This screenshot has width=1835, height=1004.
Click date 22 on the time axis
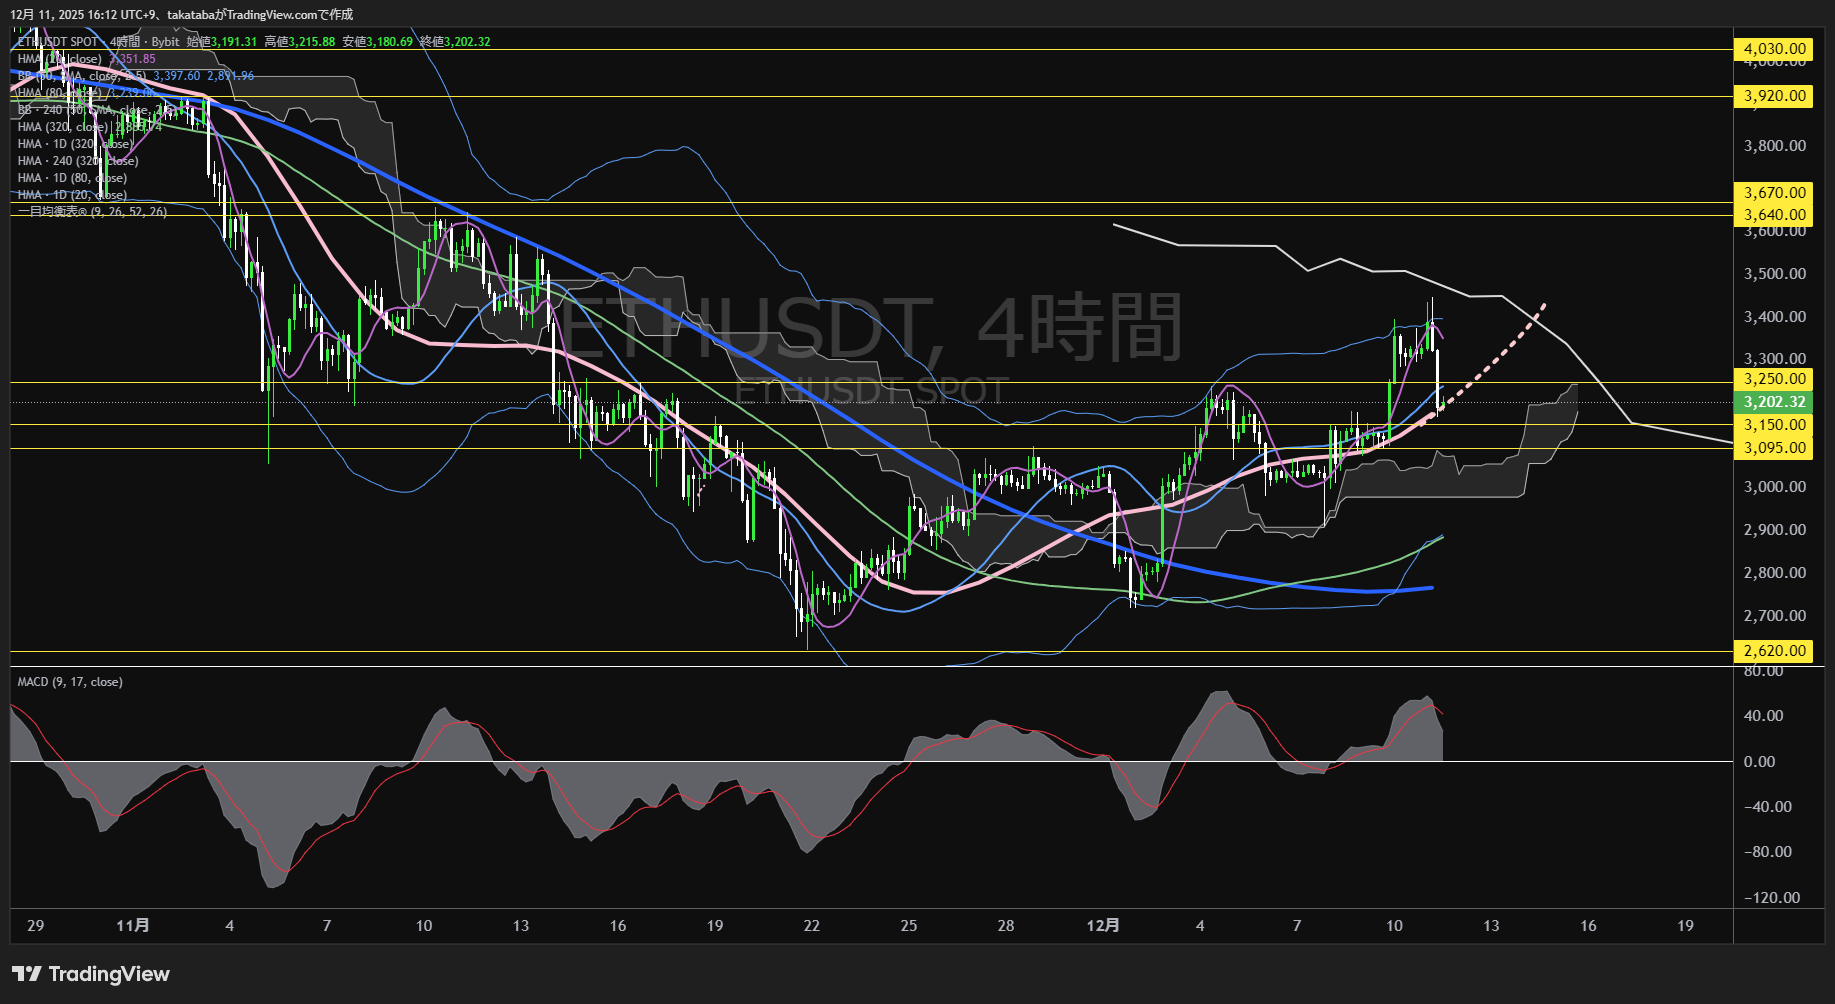(811, 926)
